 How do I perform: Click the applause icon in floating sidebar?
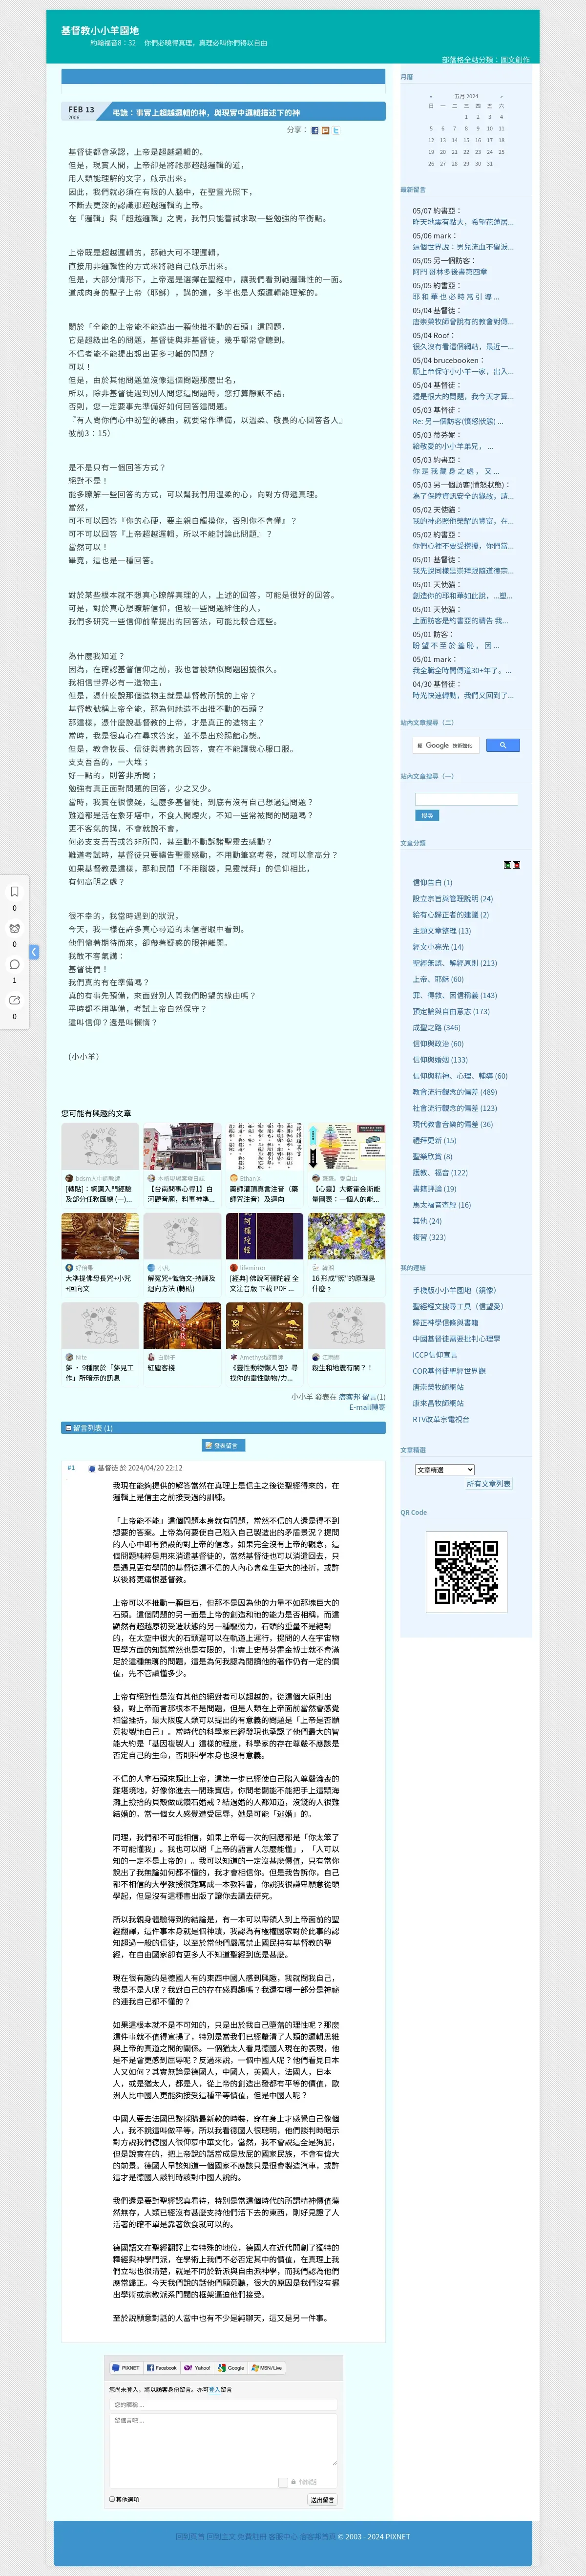click(14, 928)
